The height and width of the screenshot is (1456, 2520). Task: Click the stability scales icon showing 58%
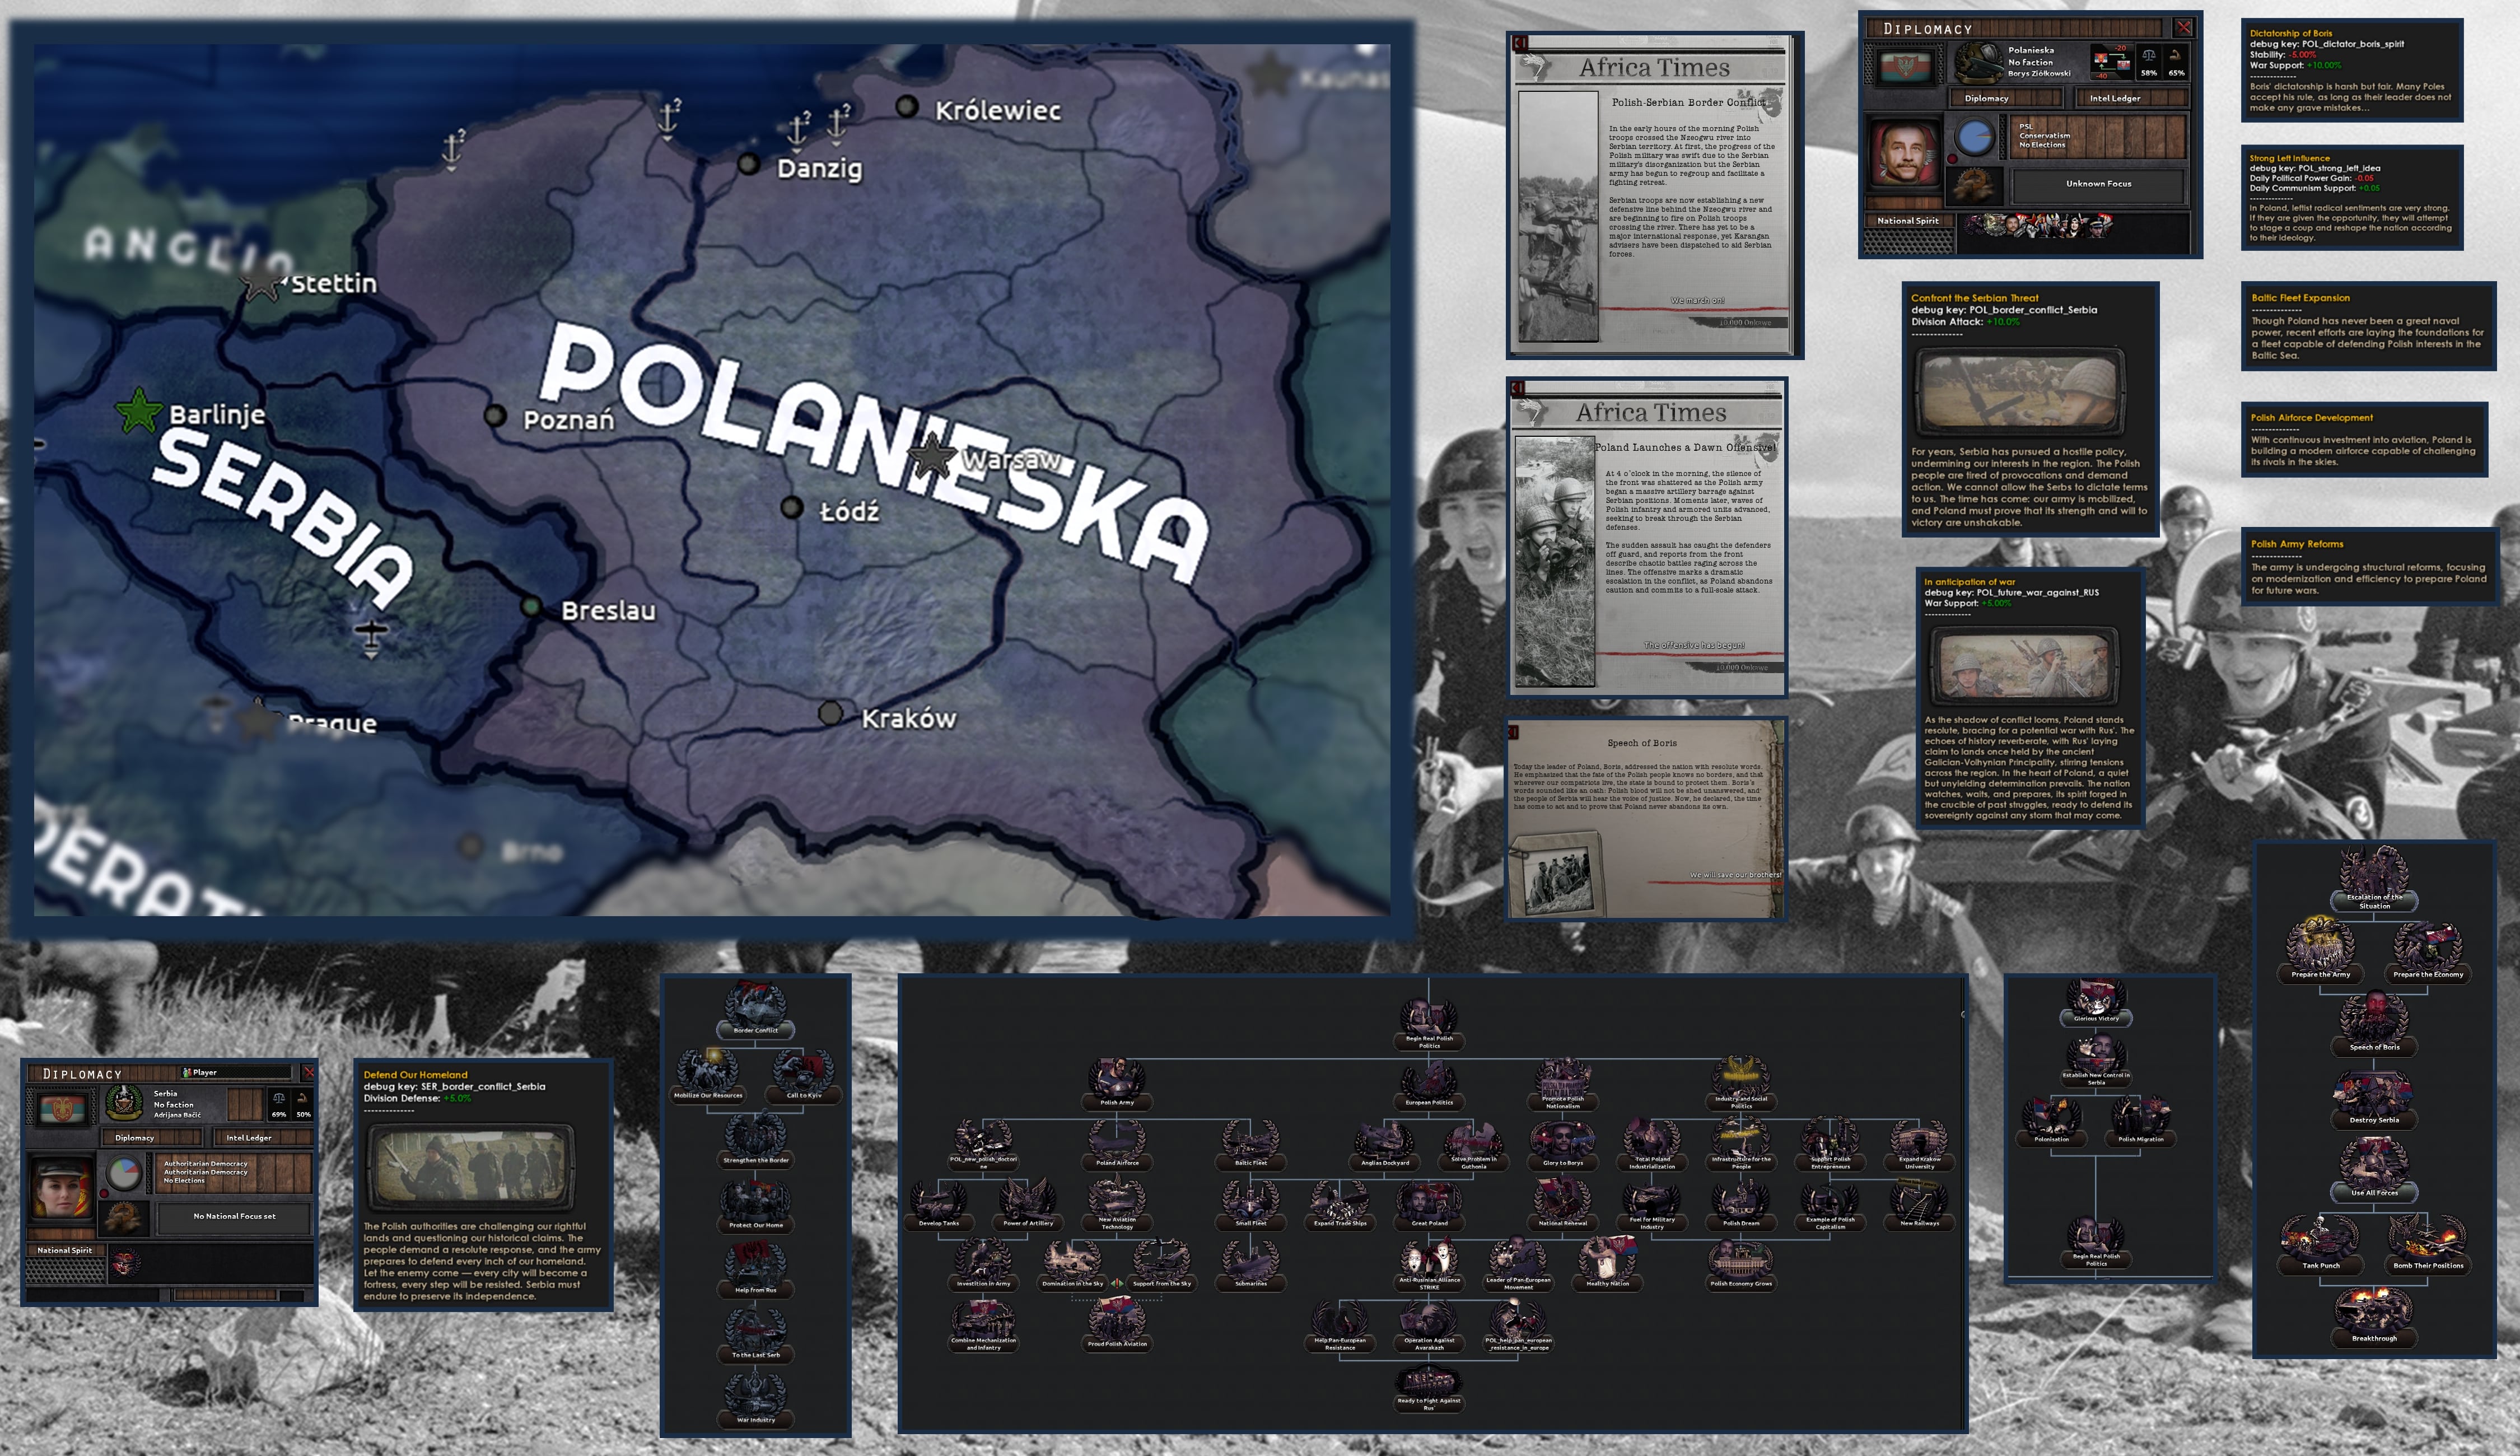click(2148, 58)
